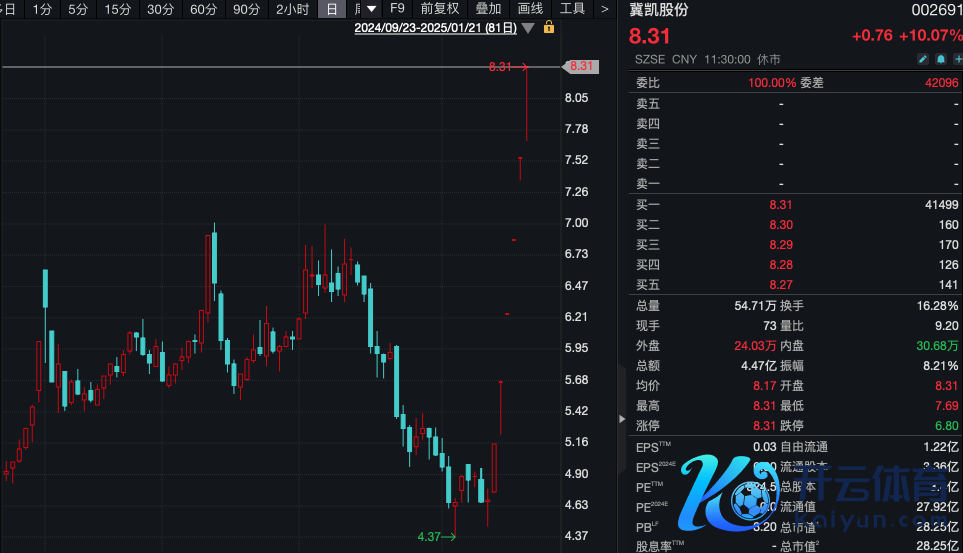Toggle the orange lock on date range
Viewport: 963px width, 553px height.
click(x=548, y=28)
